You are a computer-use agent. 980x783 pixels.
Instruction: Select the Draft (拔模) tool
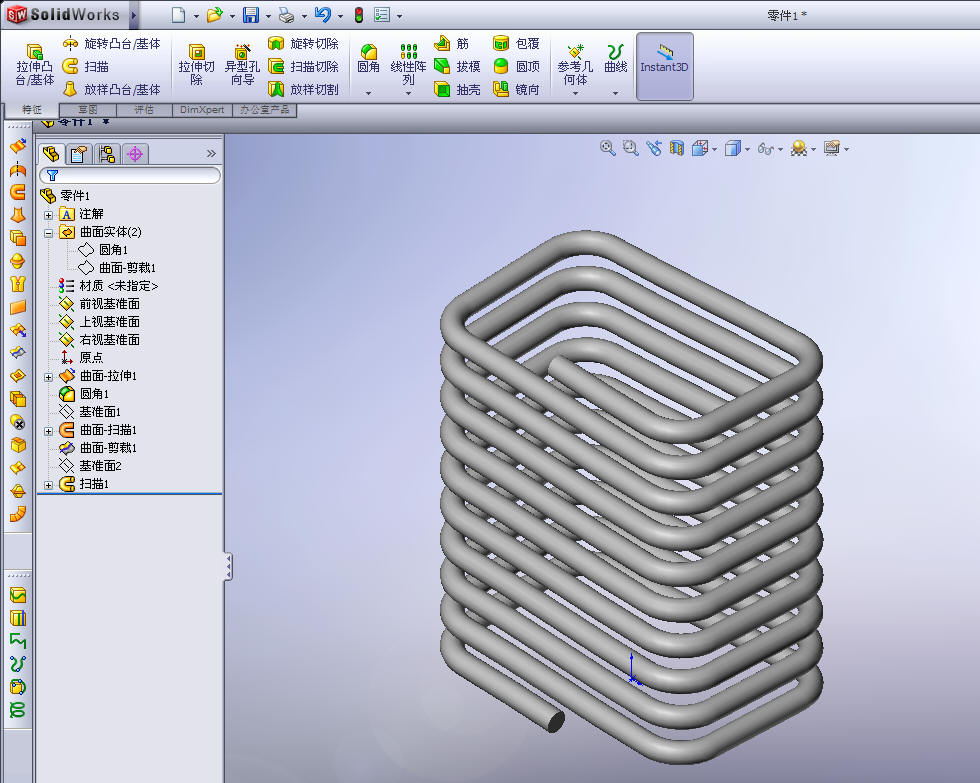click(x=457, y=66)
